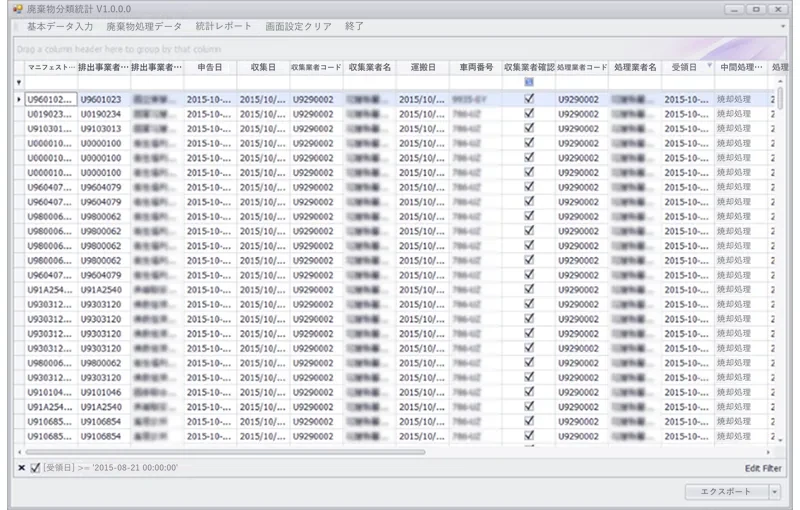Click the エクスポート button

[x=727, y=492]
